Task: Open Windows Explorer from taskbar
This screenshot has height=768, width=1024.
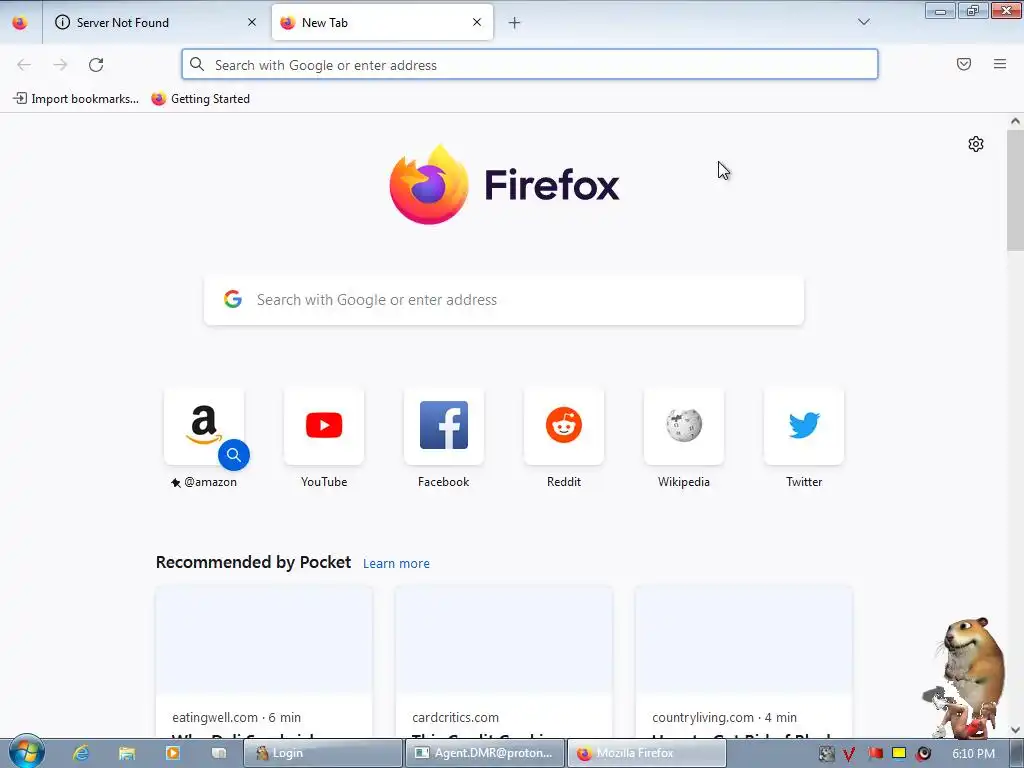Action: coord(127,753)
